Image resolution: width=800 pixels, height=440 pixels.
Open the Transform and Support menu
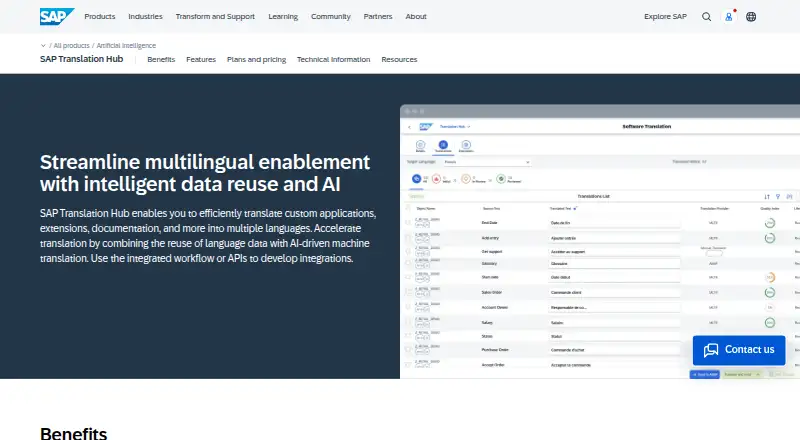coord(215,16)
